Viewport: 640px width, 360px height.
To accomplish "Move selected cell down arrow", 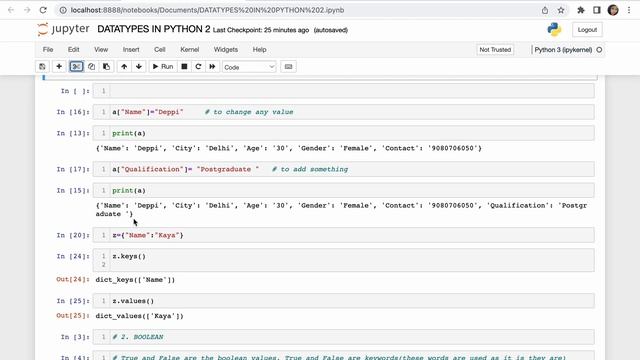I will click(x=139, y=67).
